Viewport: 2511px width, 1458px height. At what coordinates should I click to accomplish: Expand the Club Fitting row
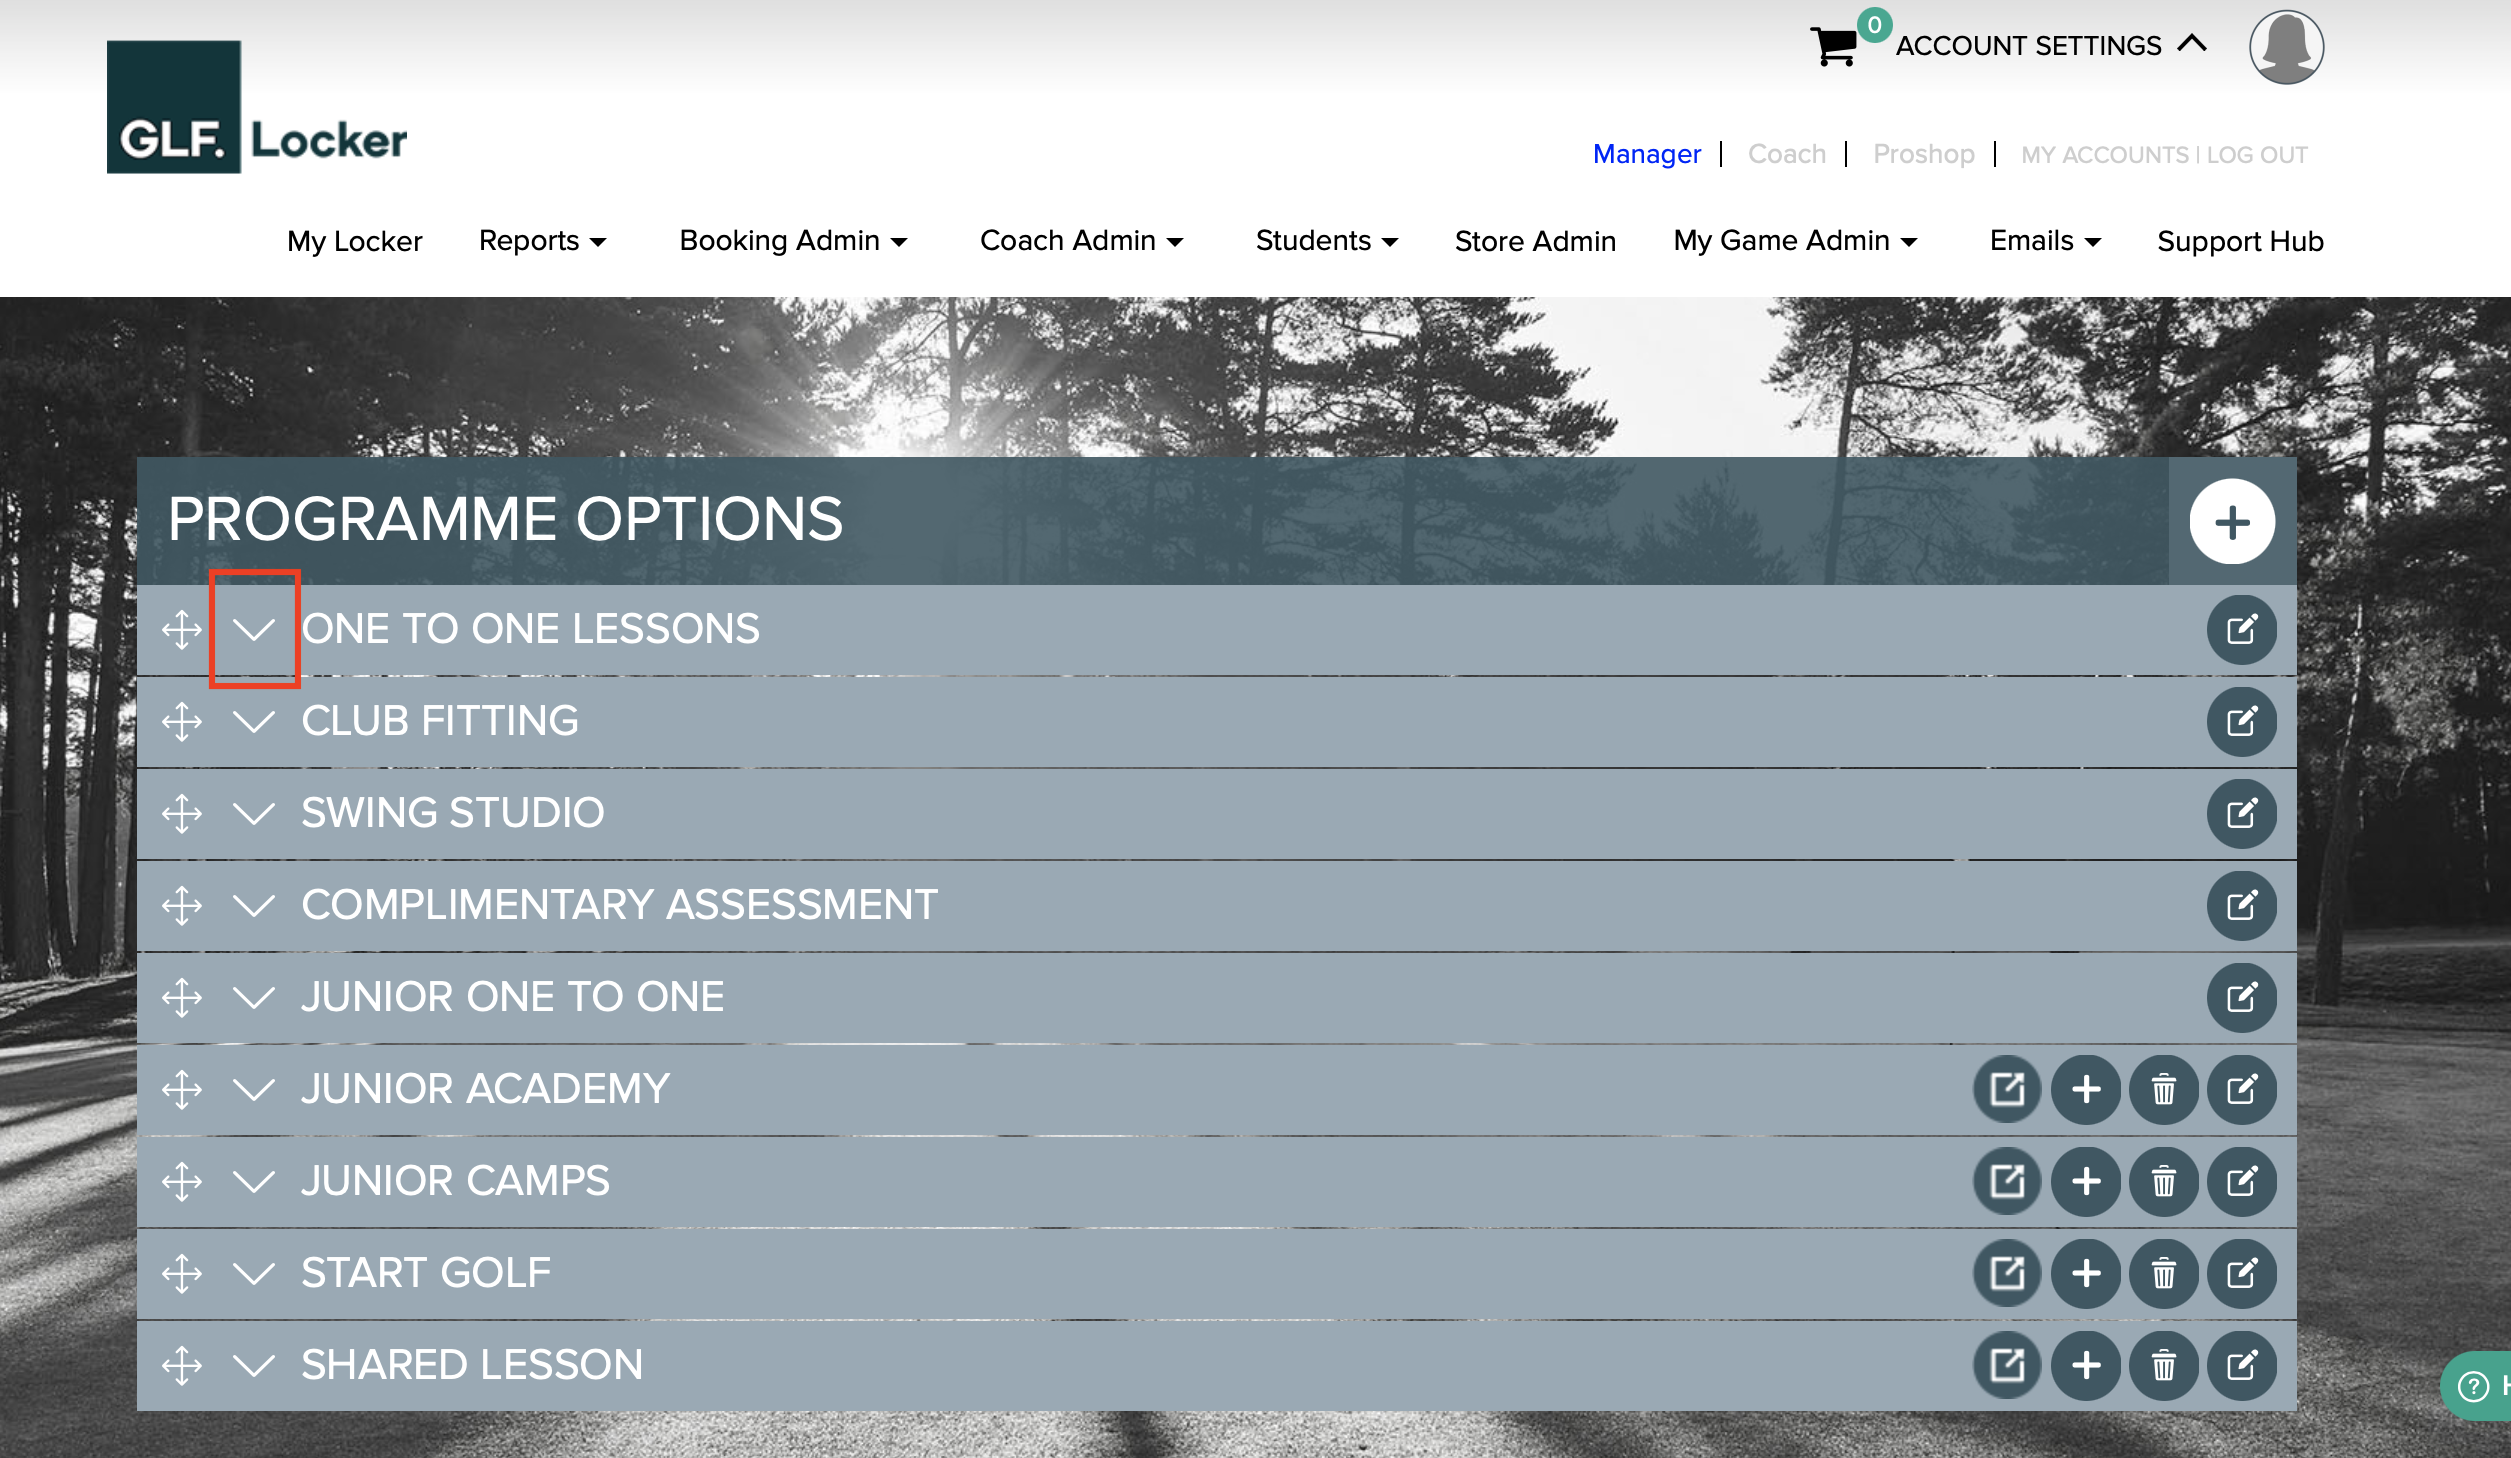coord(254,721)
